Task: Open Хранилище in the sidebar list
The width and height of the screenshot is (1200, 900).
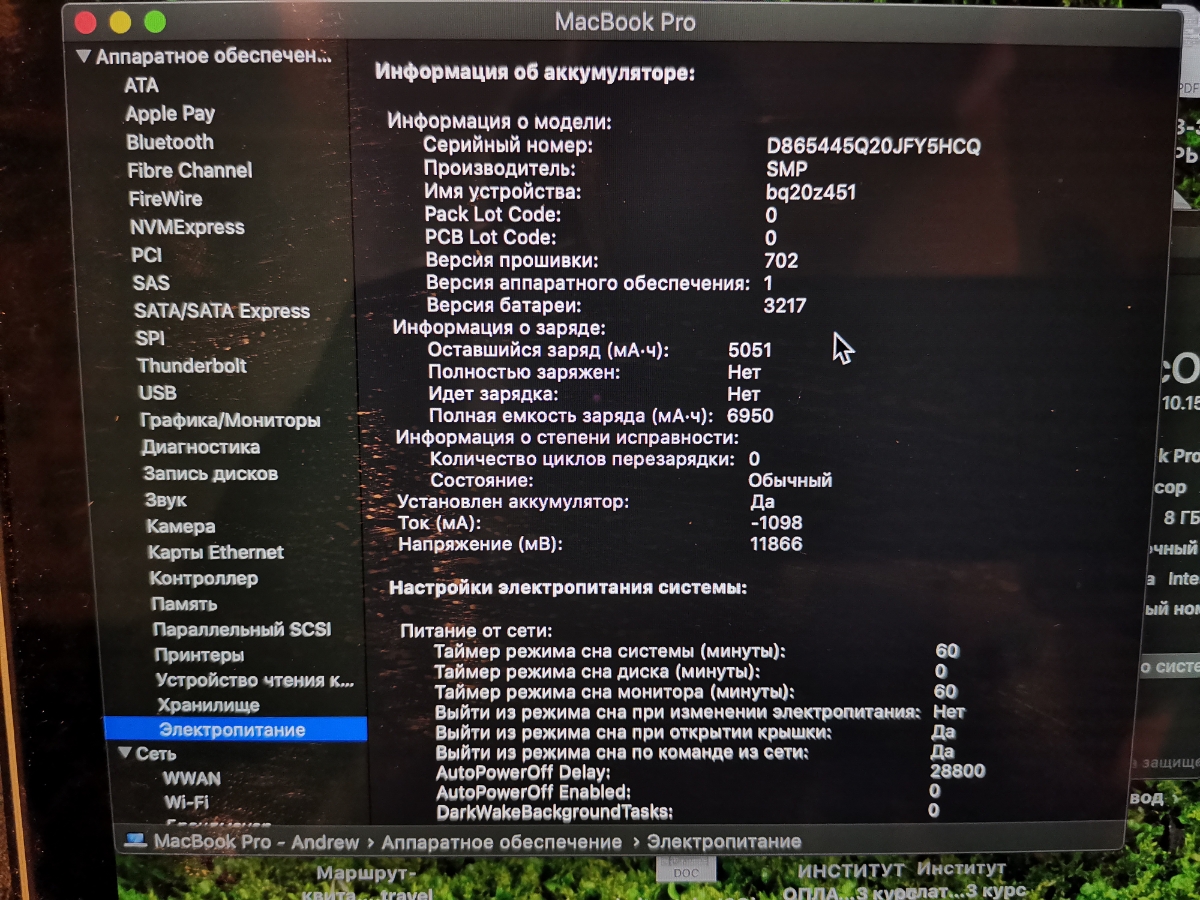Action: point(208,705)
